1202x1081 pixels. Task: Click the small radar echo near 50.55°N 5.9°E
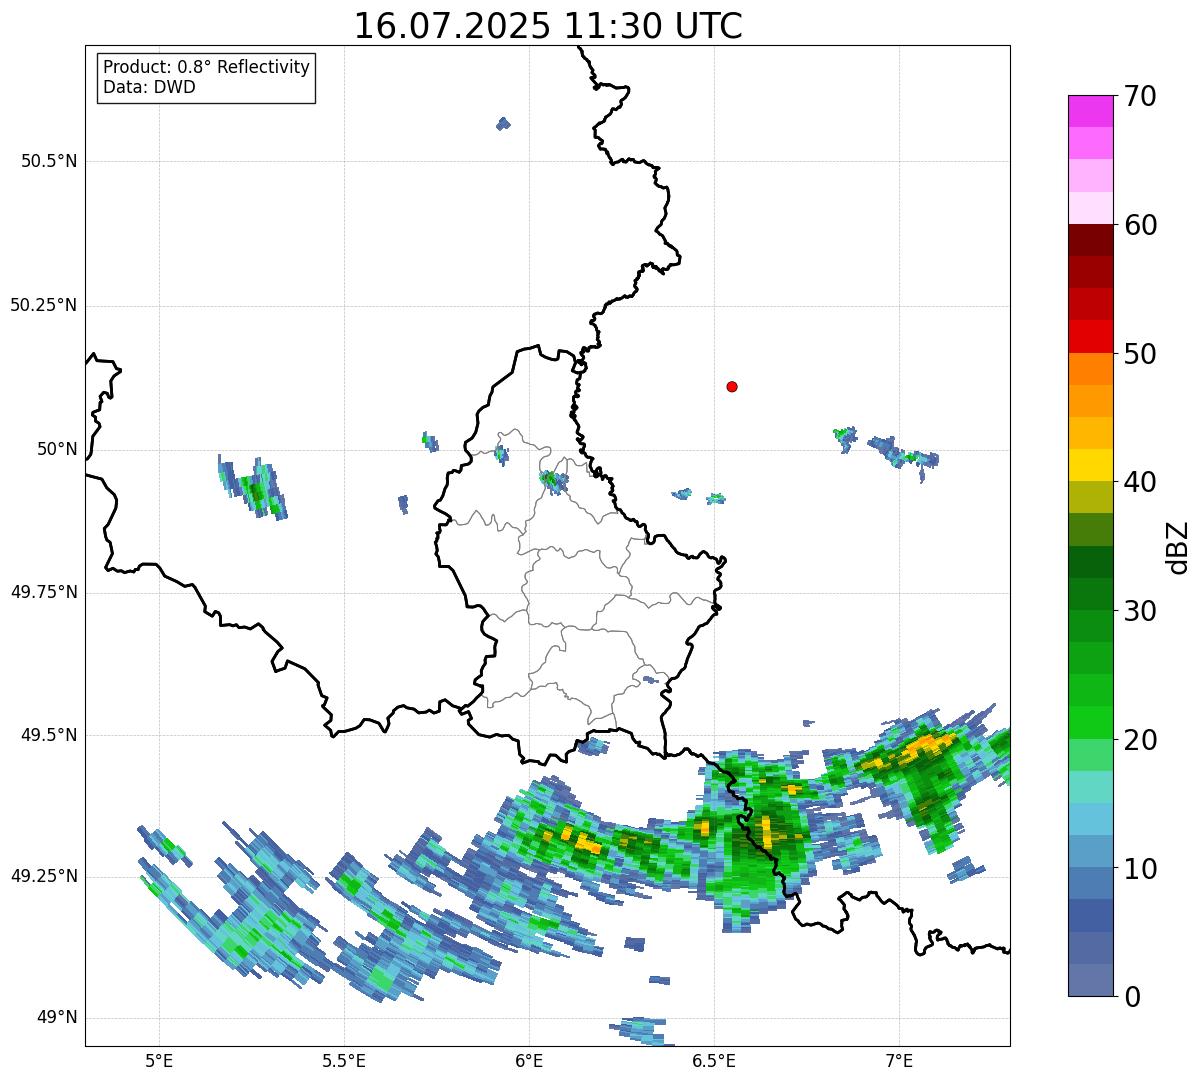[x=503, y=123]
